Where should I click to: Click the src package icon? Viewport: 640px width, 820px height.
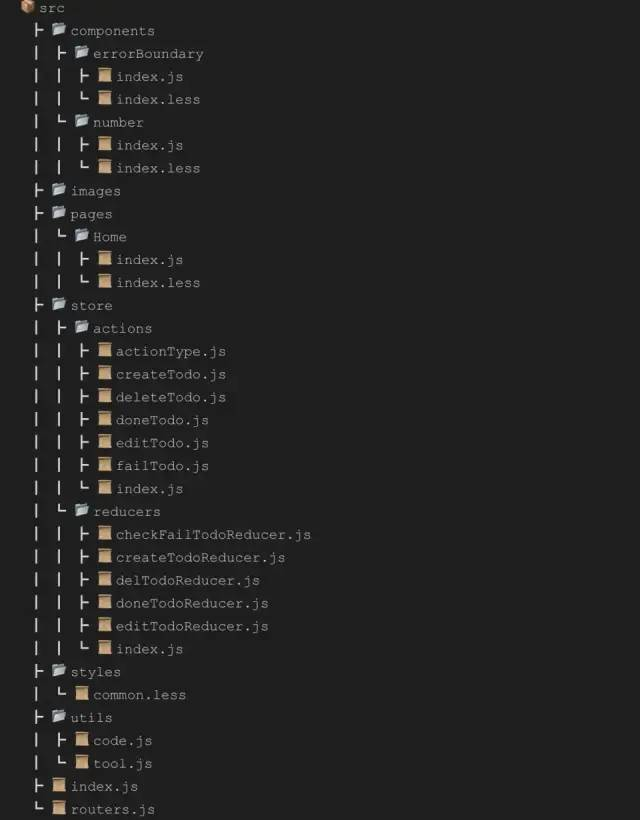(x=27, y=7)
